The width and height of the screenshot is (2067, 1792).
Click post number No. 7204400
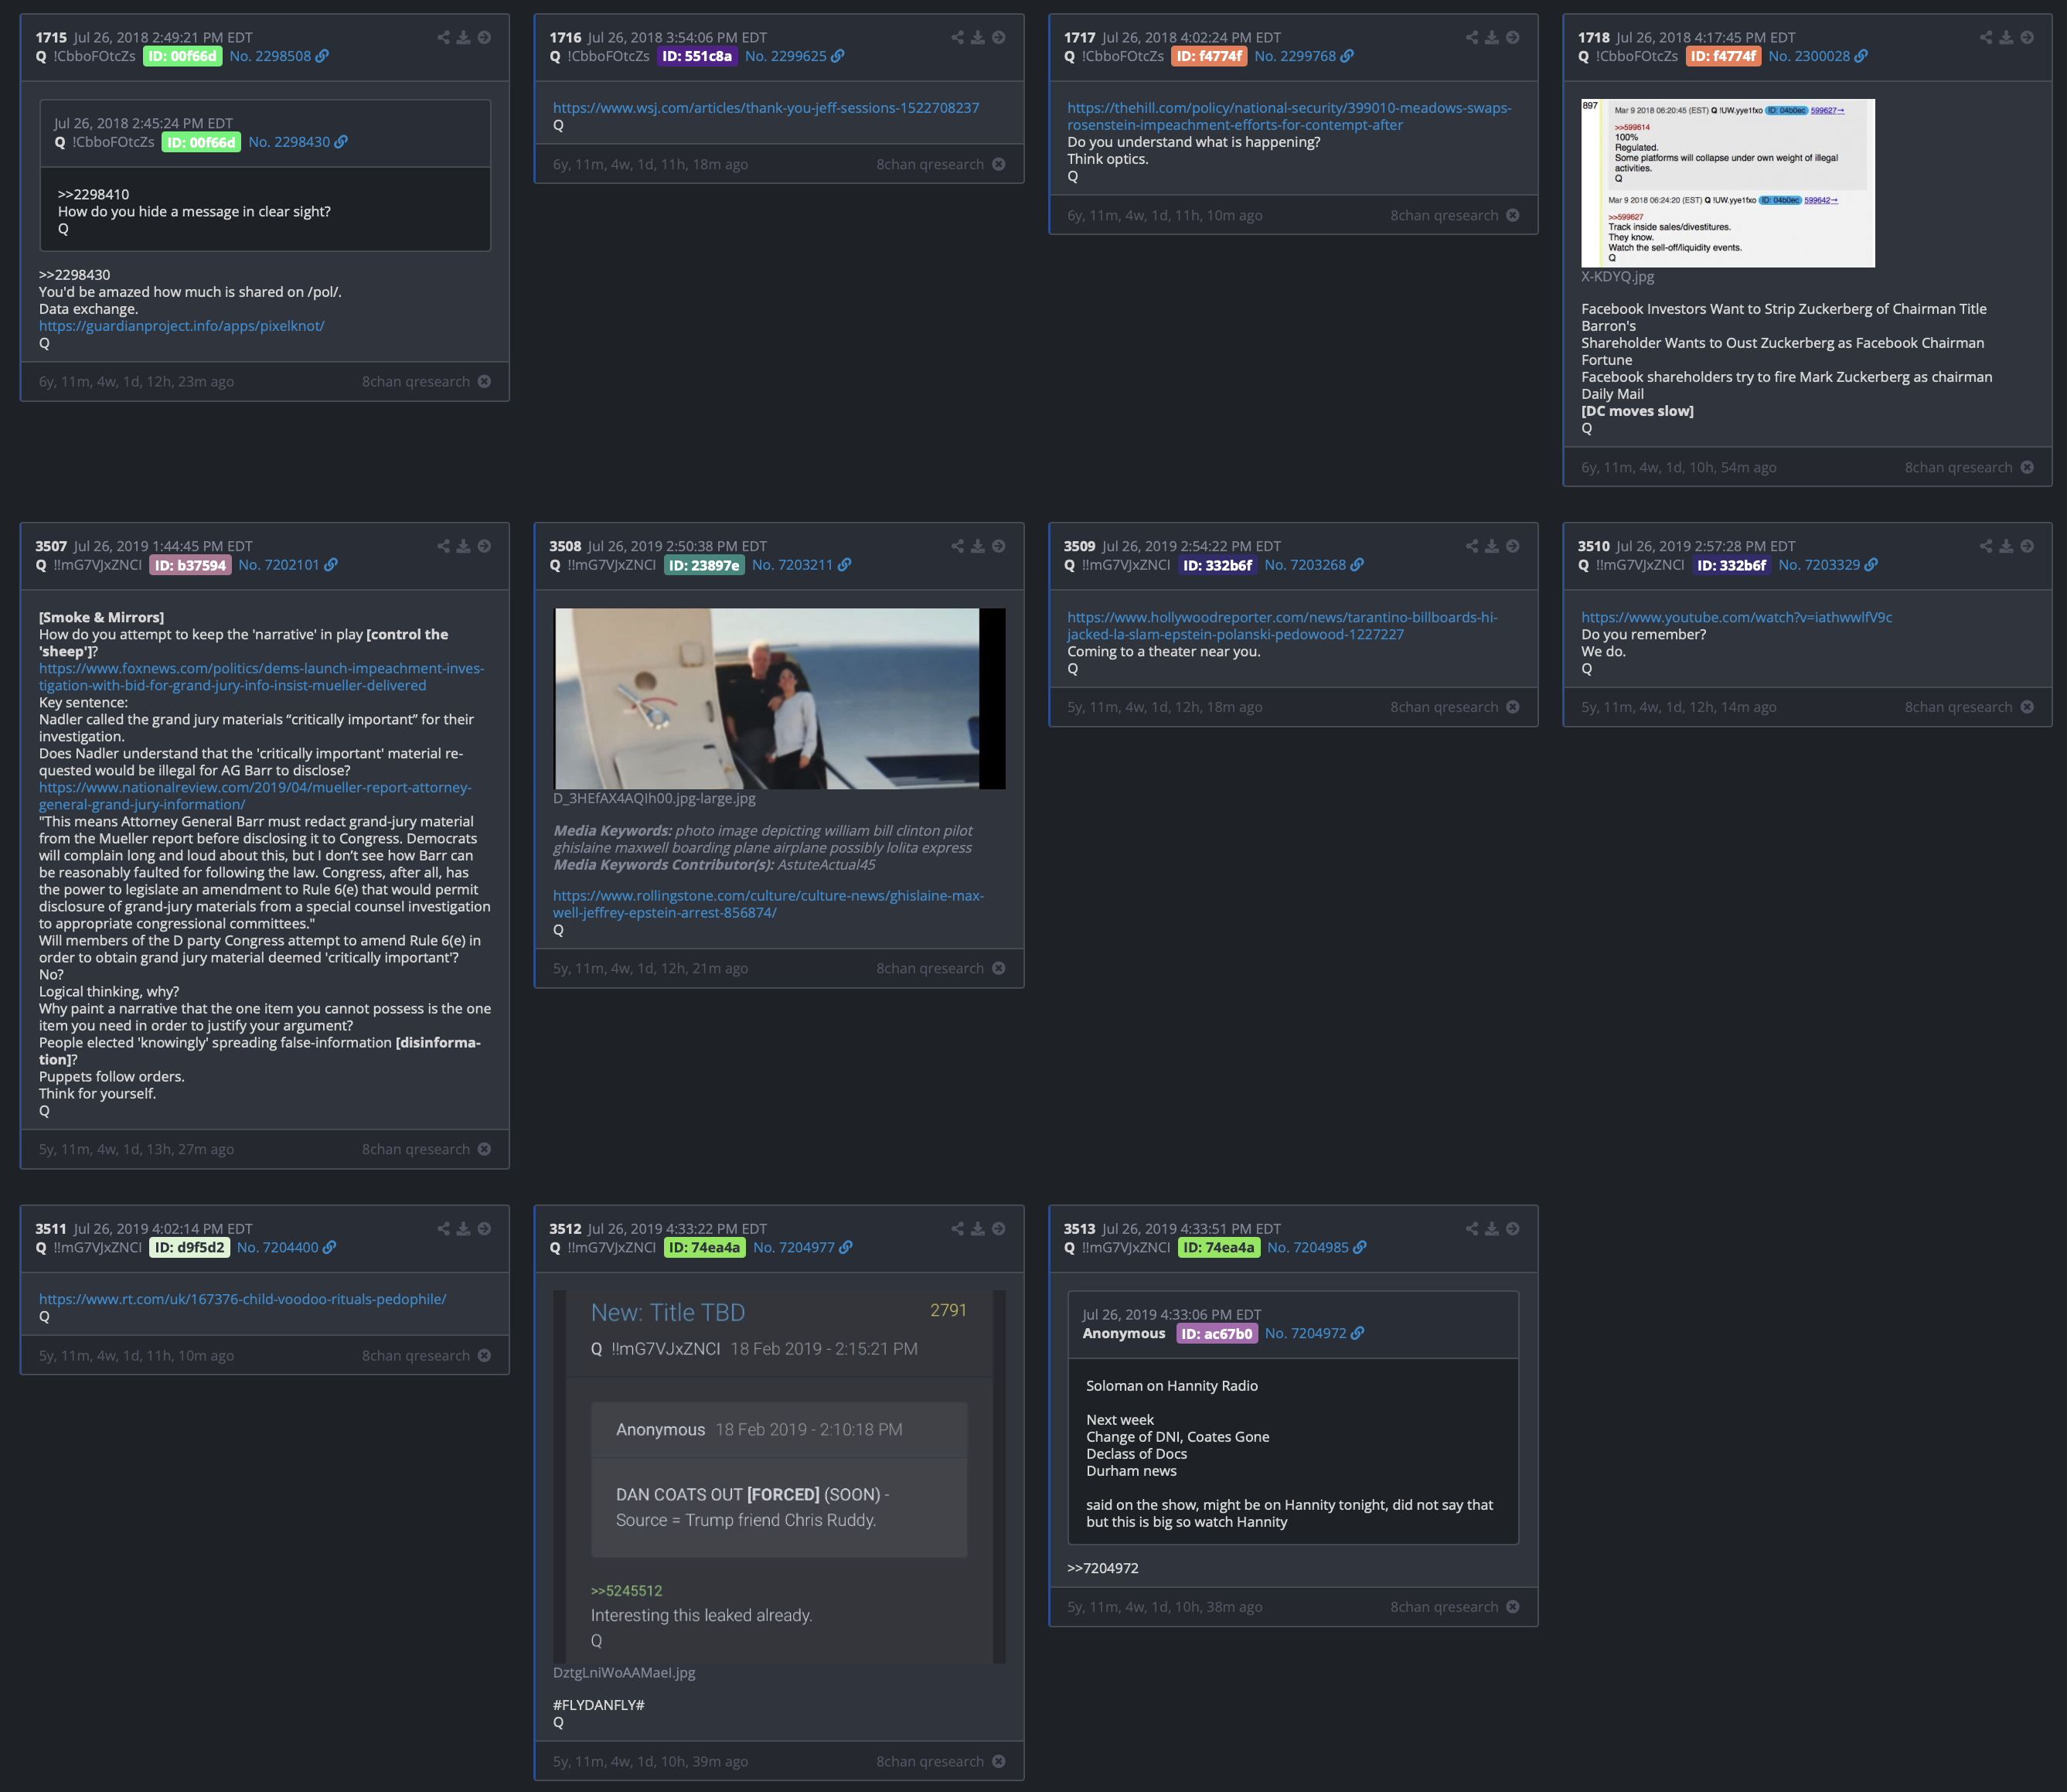coord(277,1248)
